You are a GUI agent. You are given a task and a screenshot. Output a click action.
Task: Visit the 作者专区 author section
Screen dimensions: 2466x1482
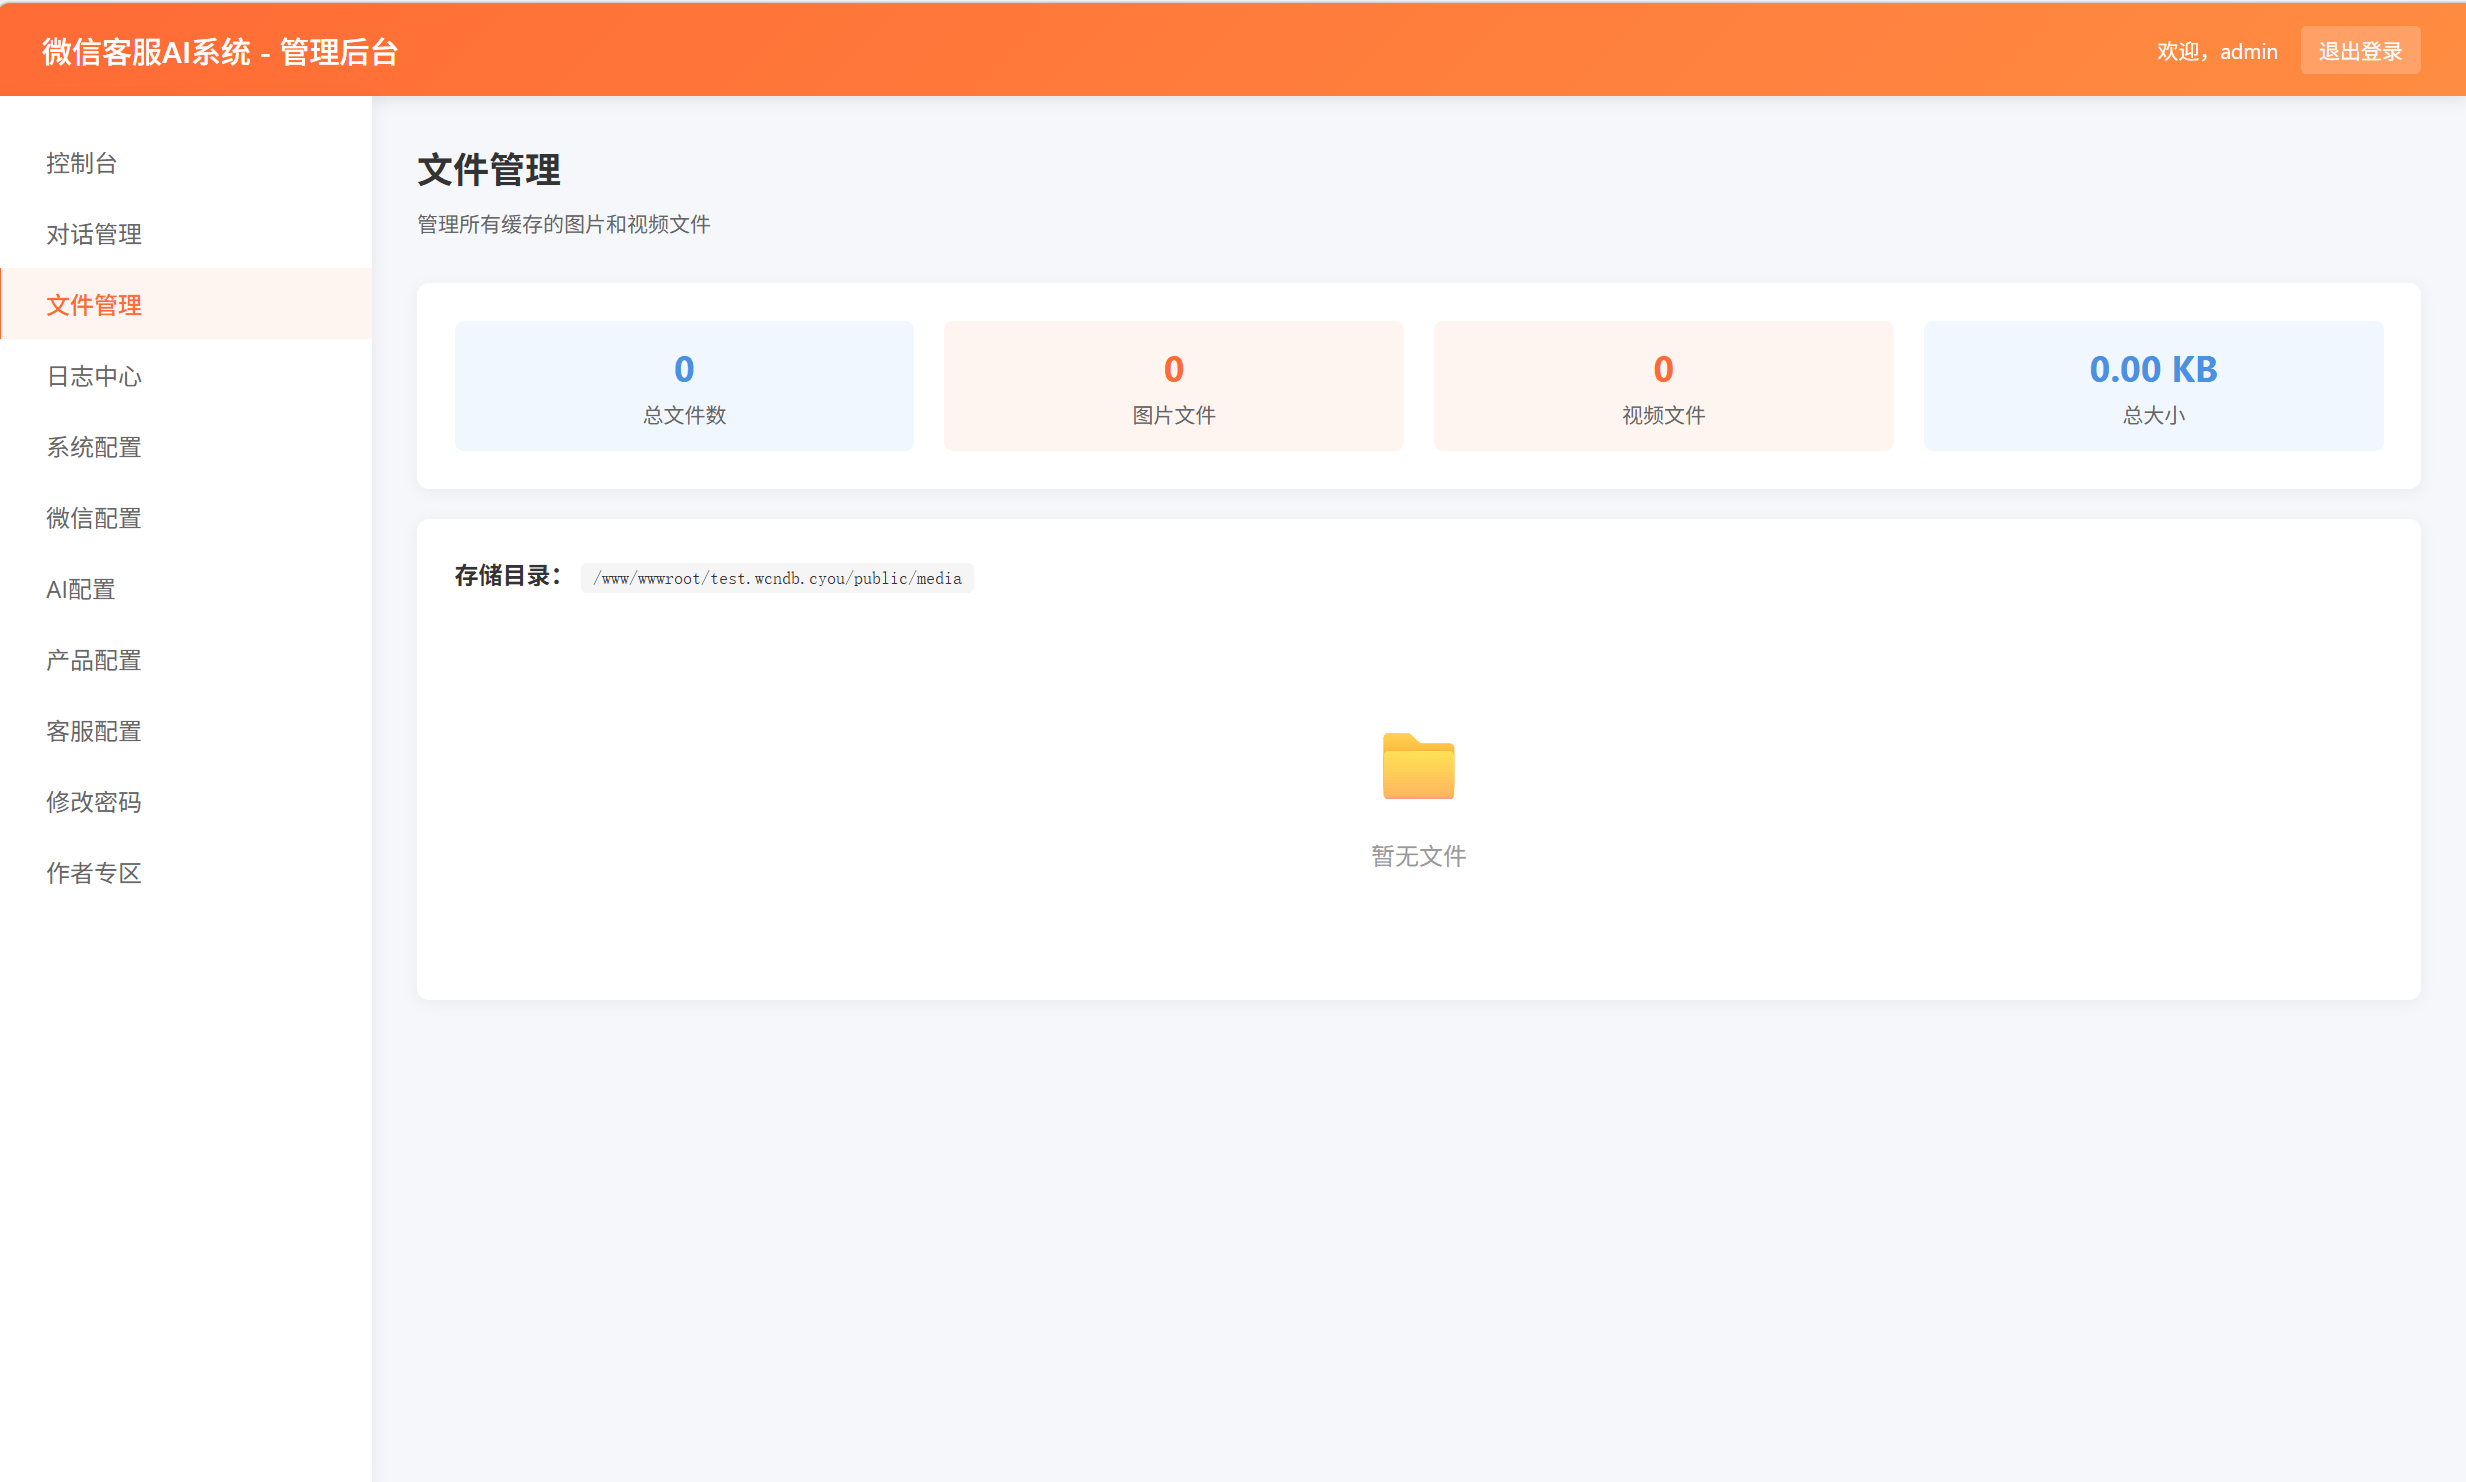point(93,872)
